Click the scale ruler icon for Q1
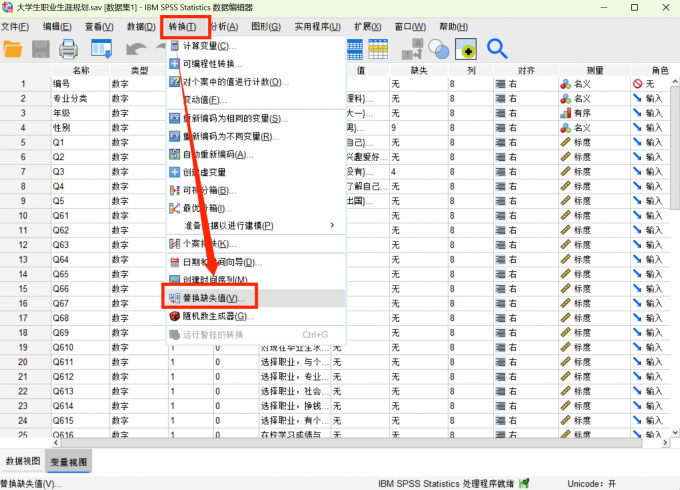The height and width of the screenshot is (490, 680). (x=566, y=142)
